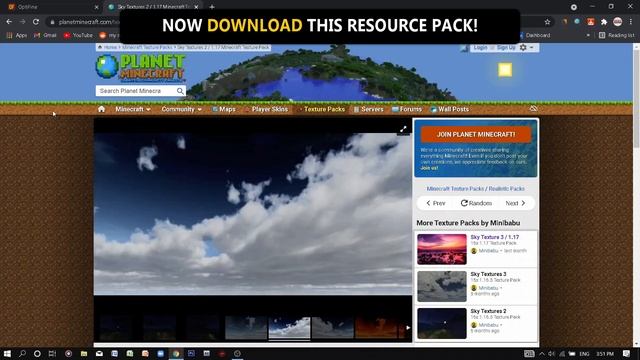The width and height of the screenshot is (640, 360).
Task: Open Cortana from the taskbar
Action: coord(37,353)
